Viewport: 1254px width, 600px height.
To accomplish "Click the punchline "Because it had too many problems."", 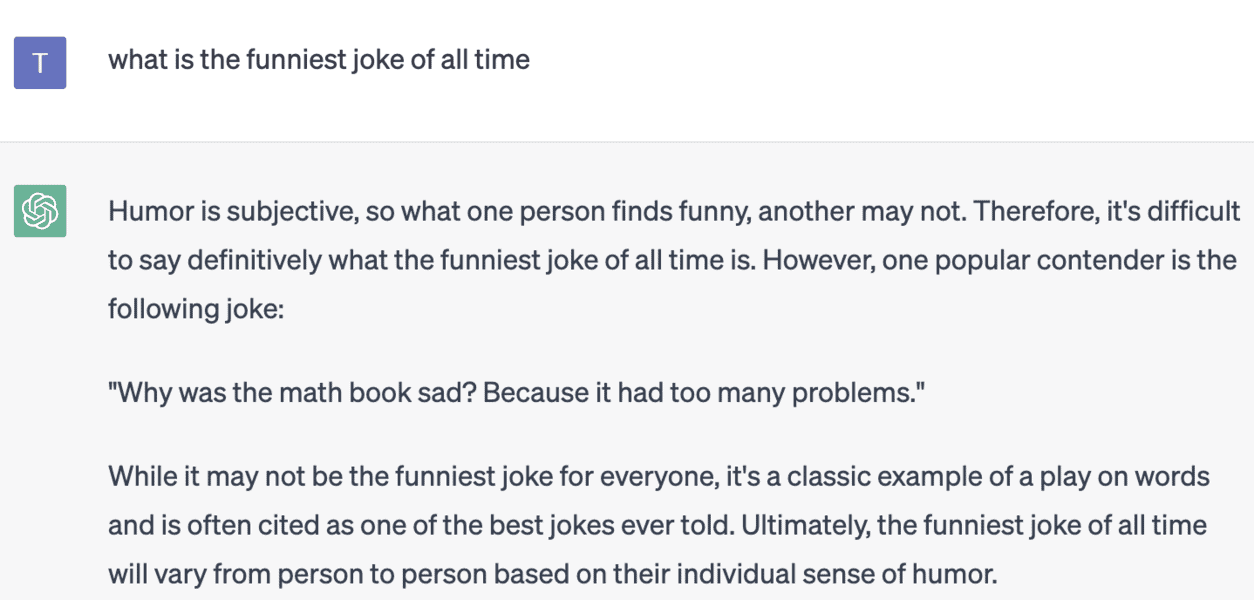I will 704,393.
